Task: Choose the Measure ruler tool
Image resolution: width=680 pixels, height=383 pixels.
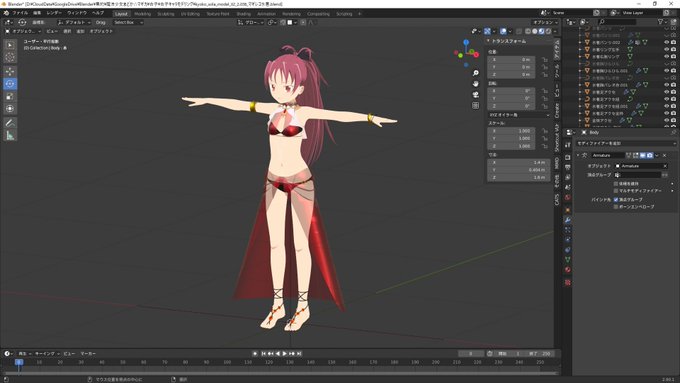Action: (x=10, y=136)
